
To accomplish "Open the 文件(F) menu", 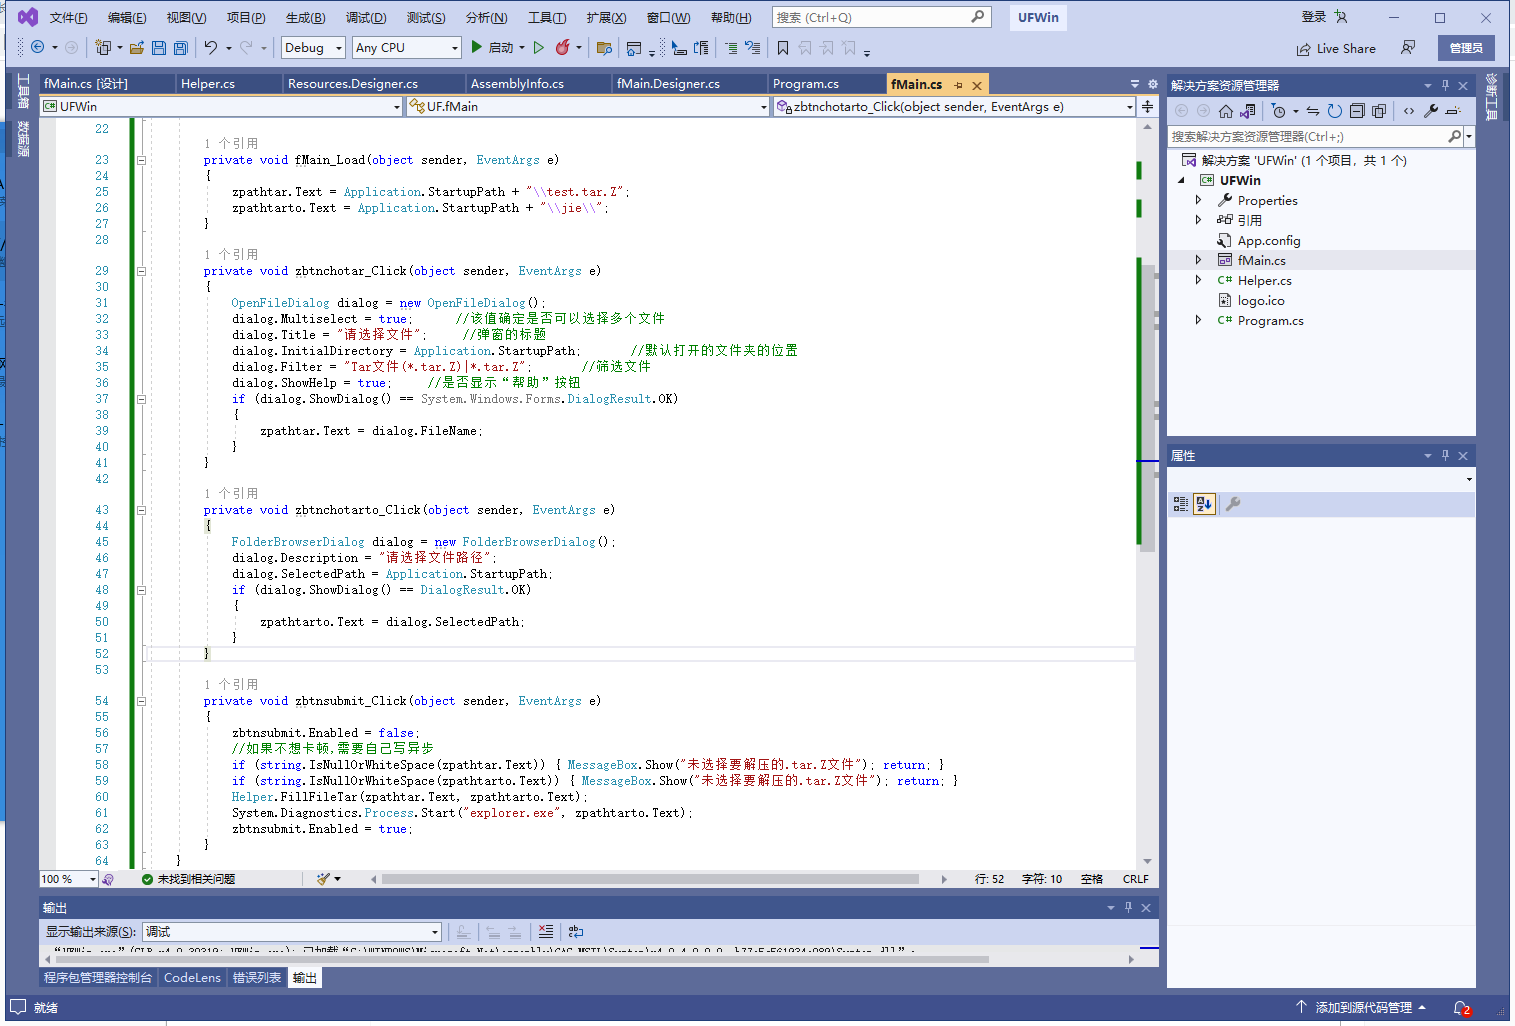I will tap(69, 18).
